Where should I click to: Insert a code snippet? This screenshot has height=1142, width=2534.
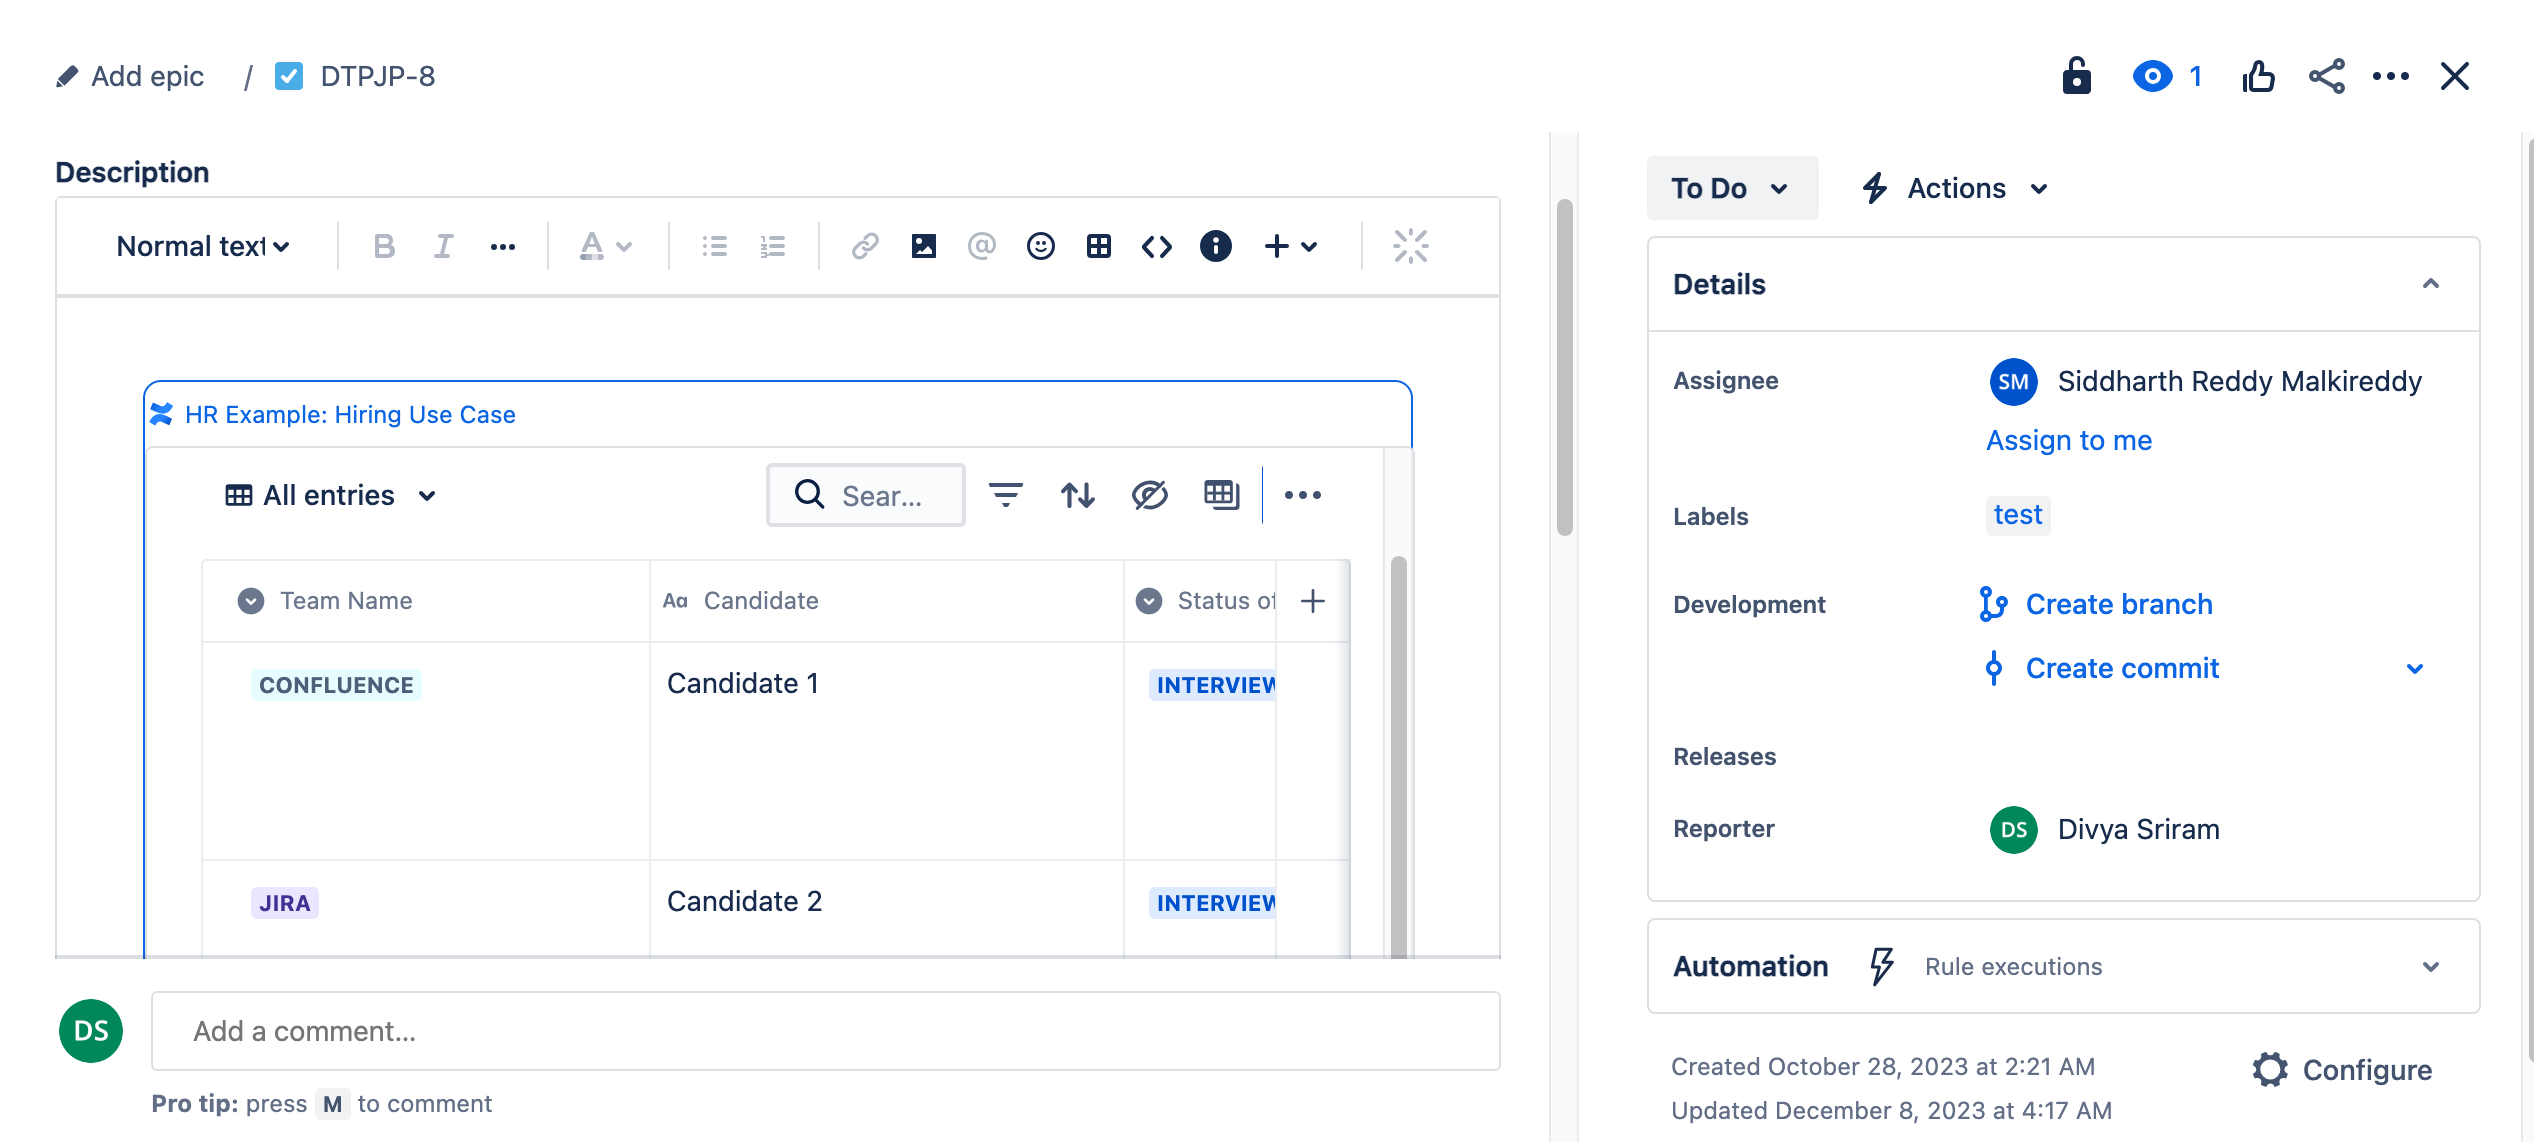[x=1157, y=246]
